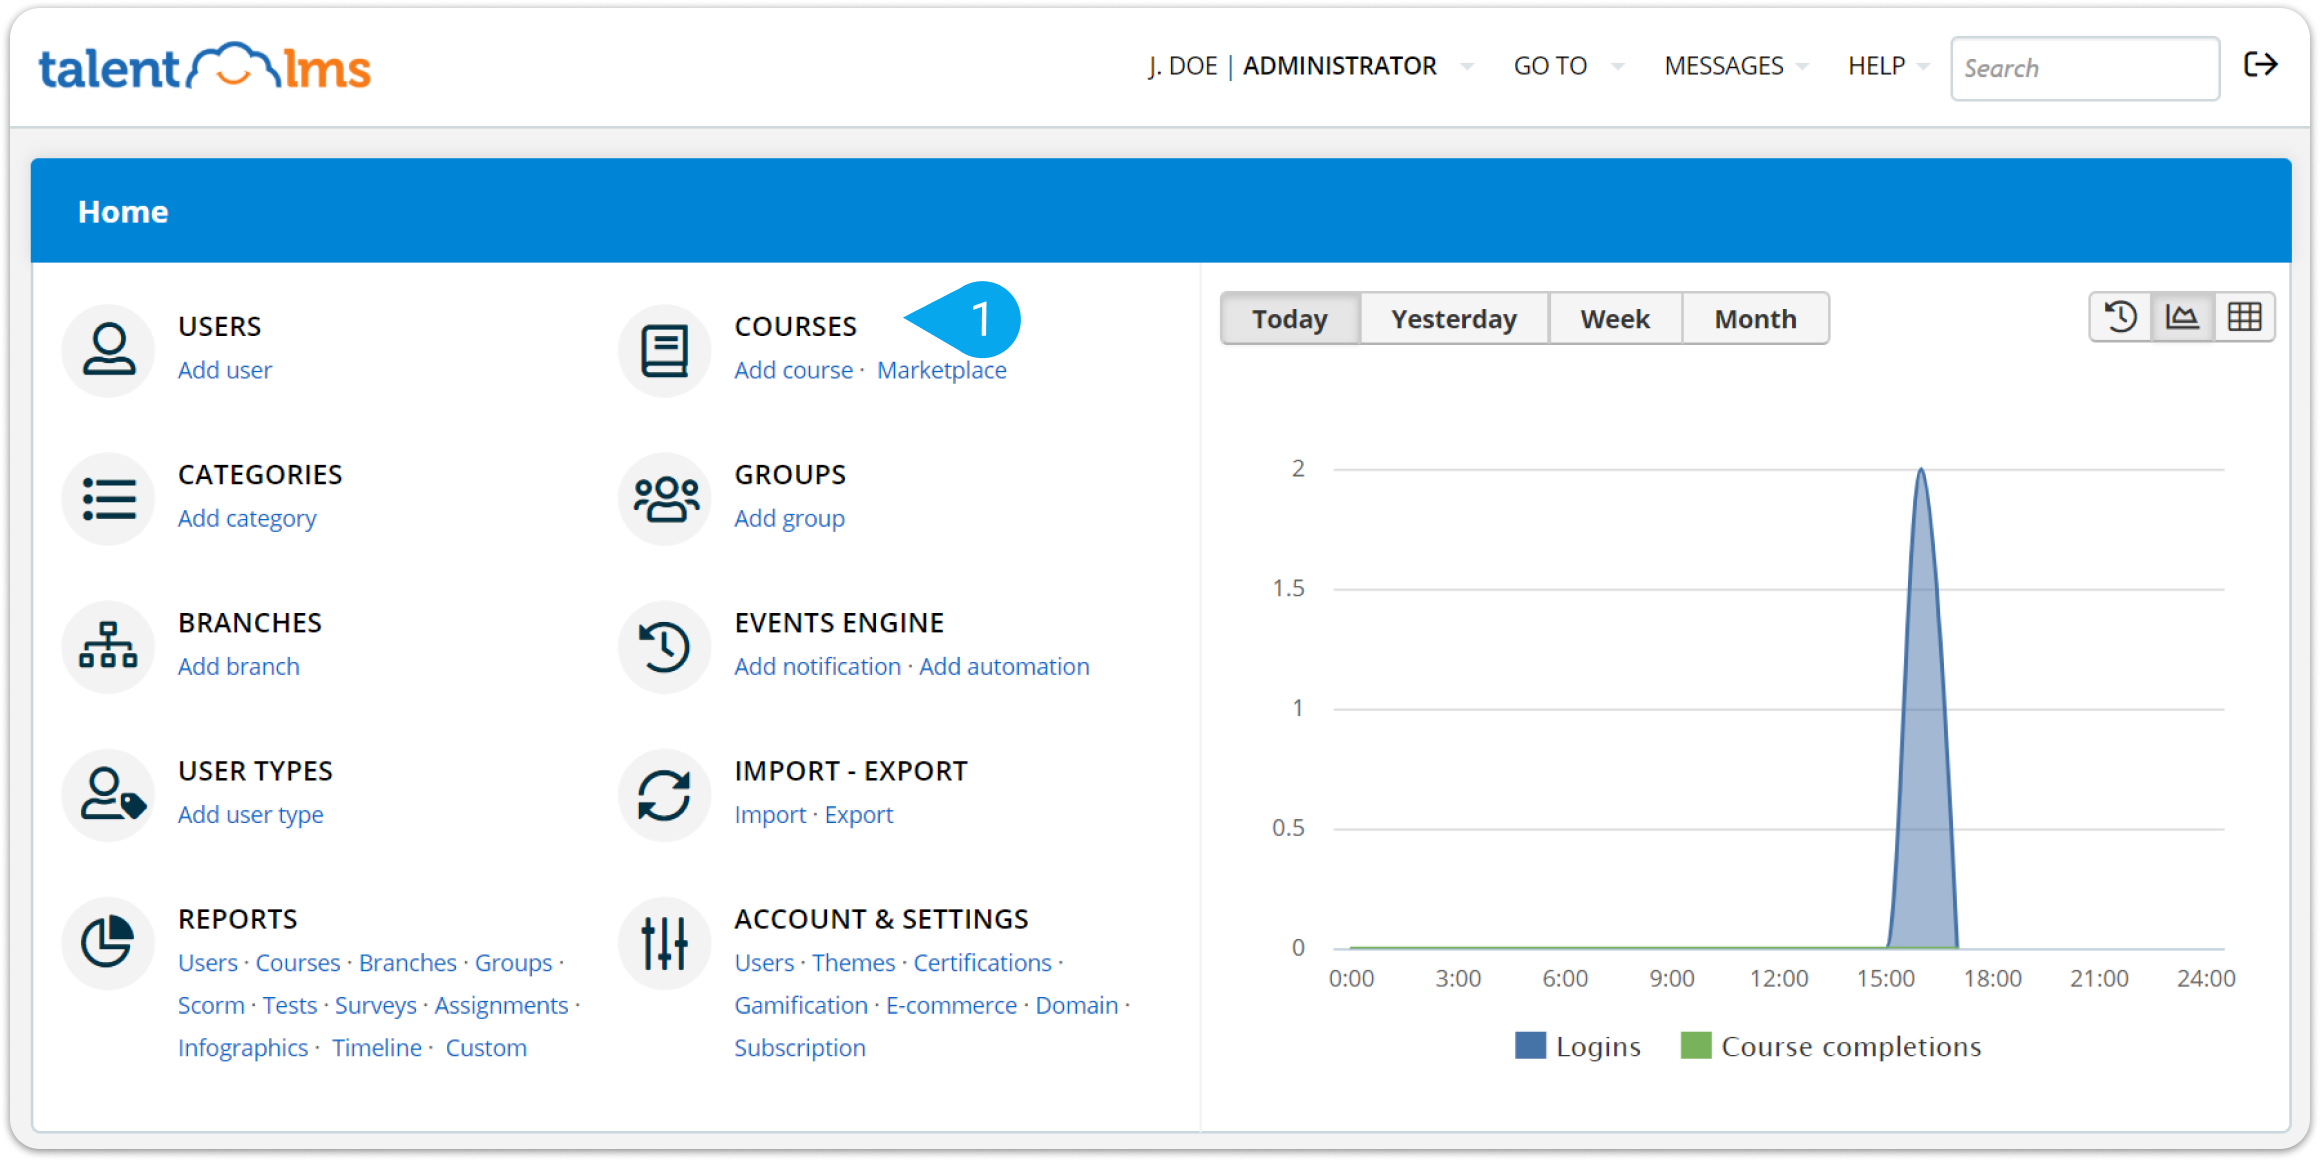Open the Groups people icon

pos(664,498)
